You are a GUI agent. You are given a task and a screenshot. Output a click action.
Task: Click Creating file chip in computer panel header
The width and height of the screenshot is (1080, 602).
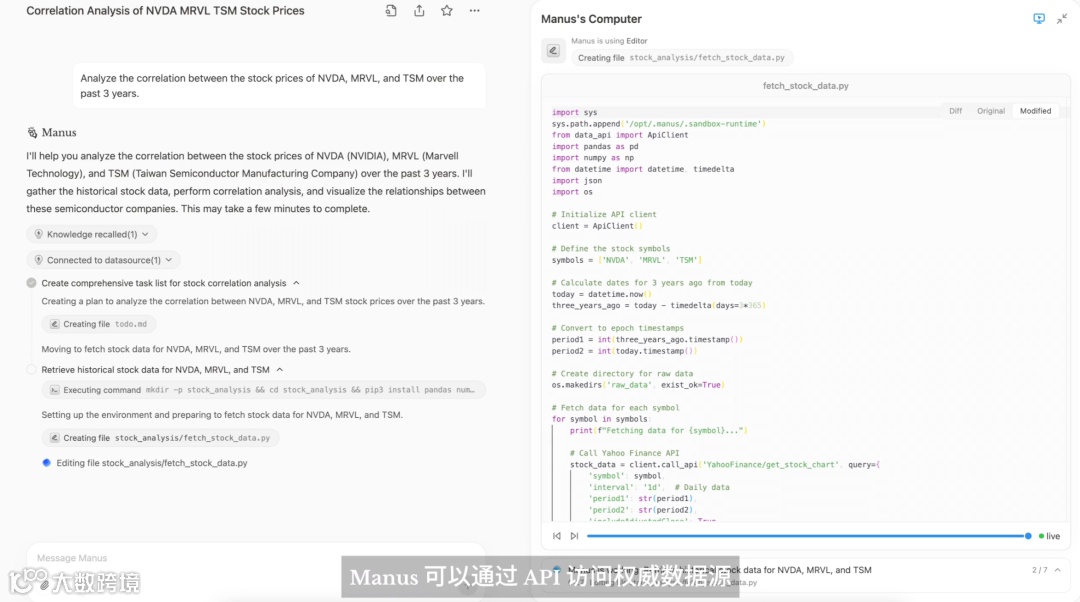tap(682, 58)
